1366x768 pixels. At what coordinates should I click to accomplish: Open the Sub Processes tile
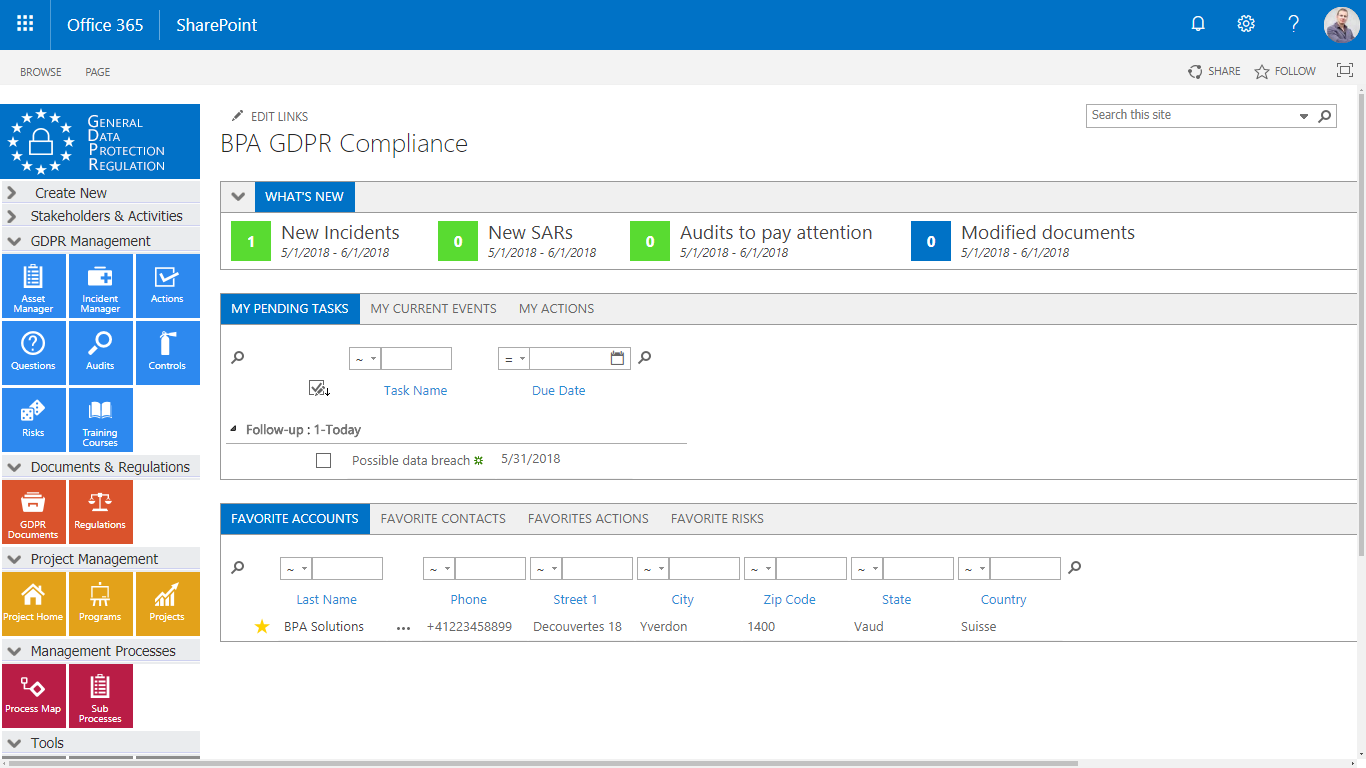[x=100, y=696]
